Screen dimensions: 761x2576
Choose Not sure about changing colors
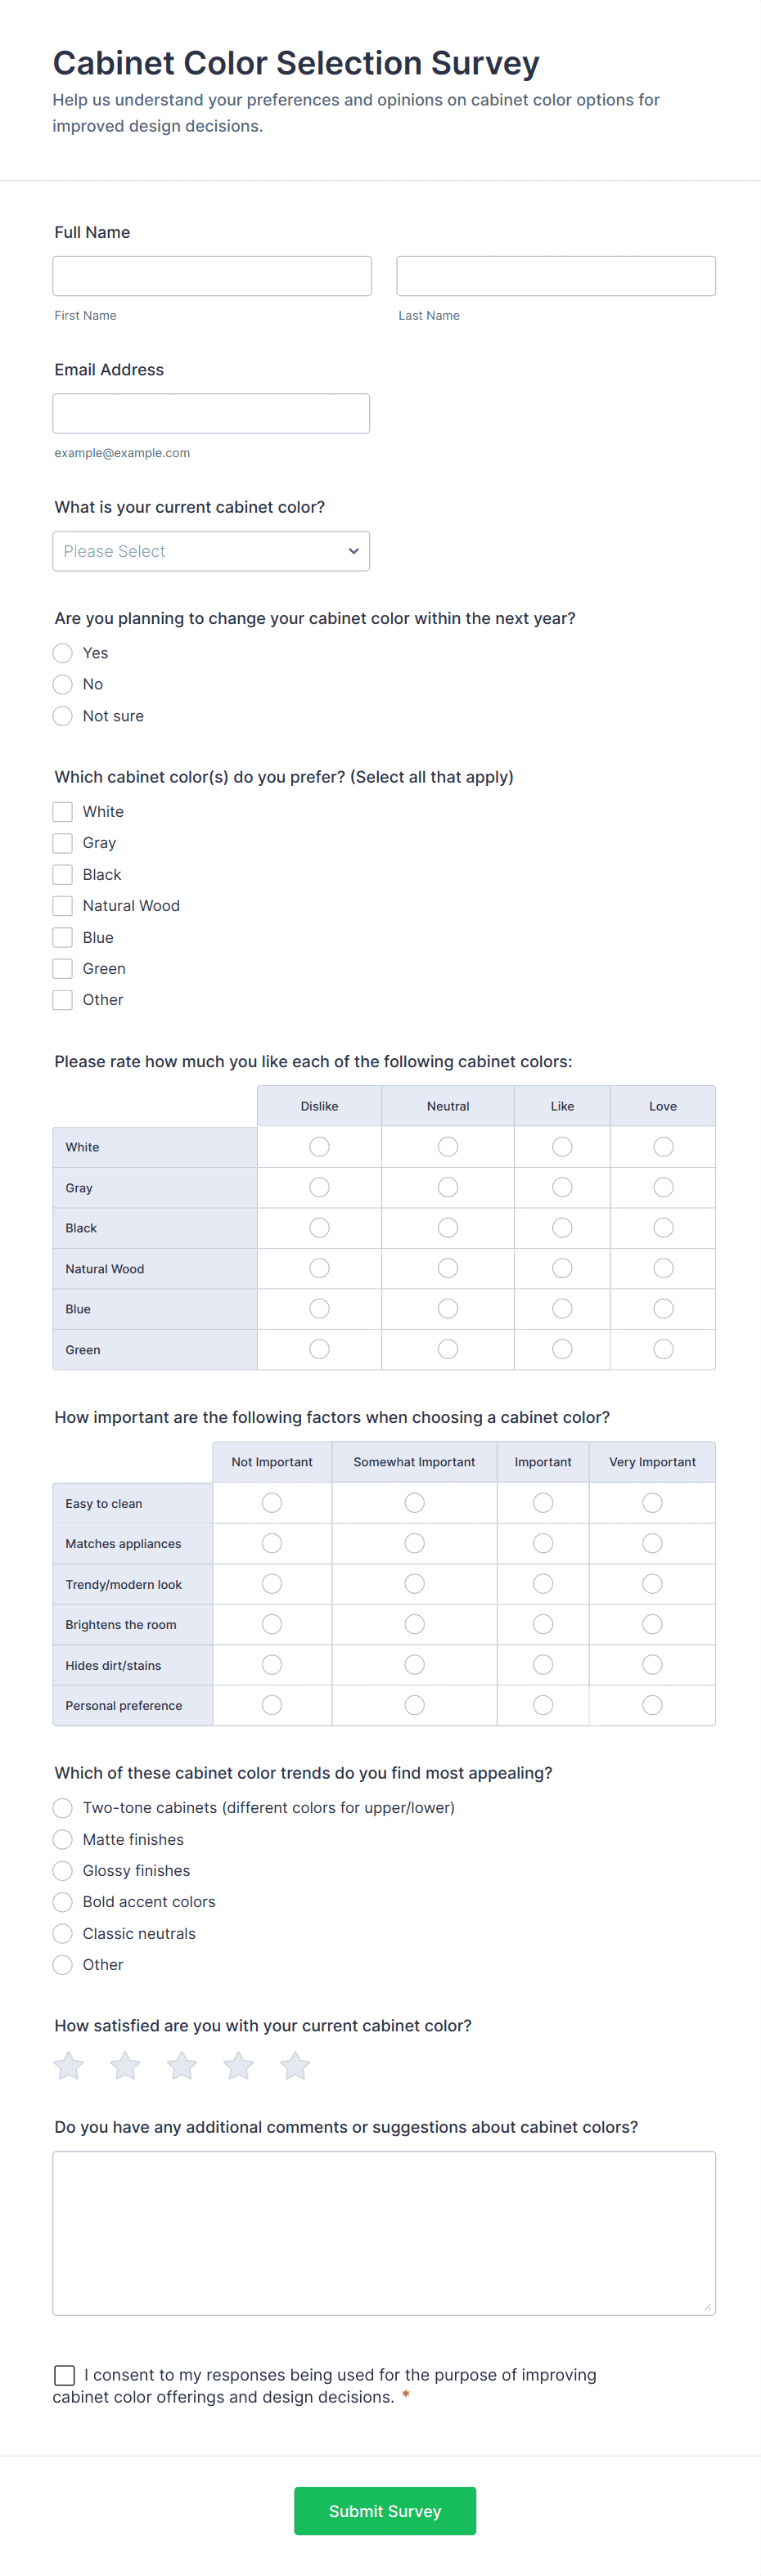click(x=62, y=715)
